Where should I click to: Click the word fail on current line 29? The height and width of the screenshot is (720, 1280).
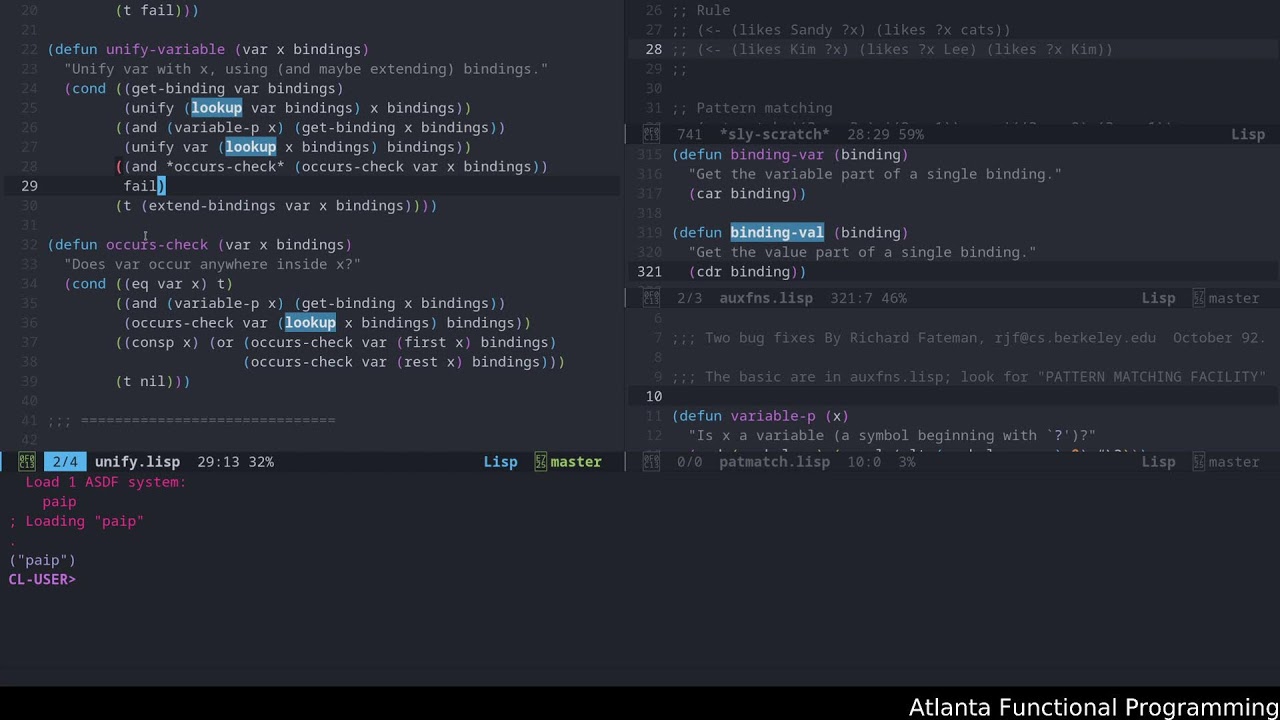pyautogui.click(x=141, y=186)
